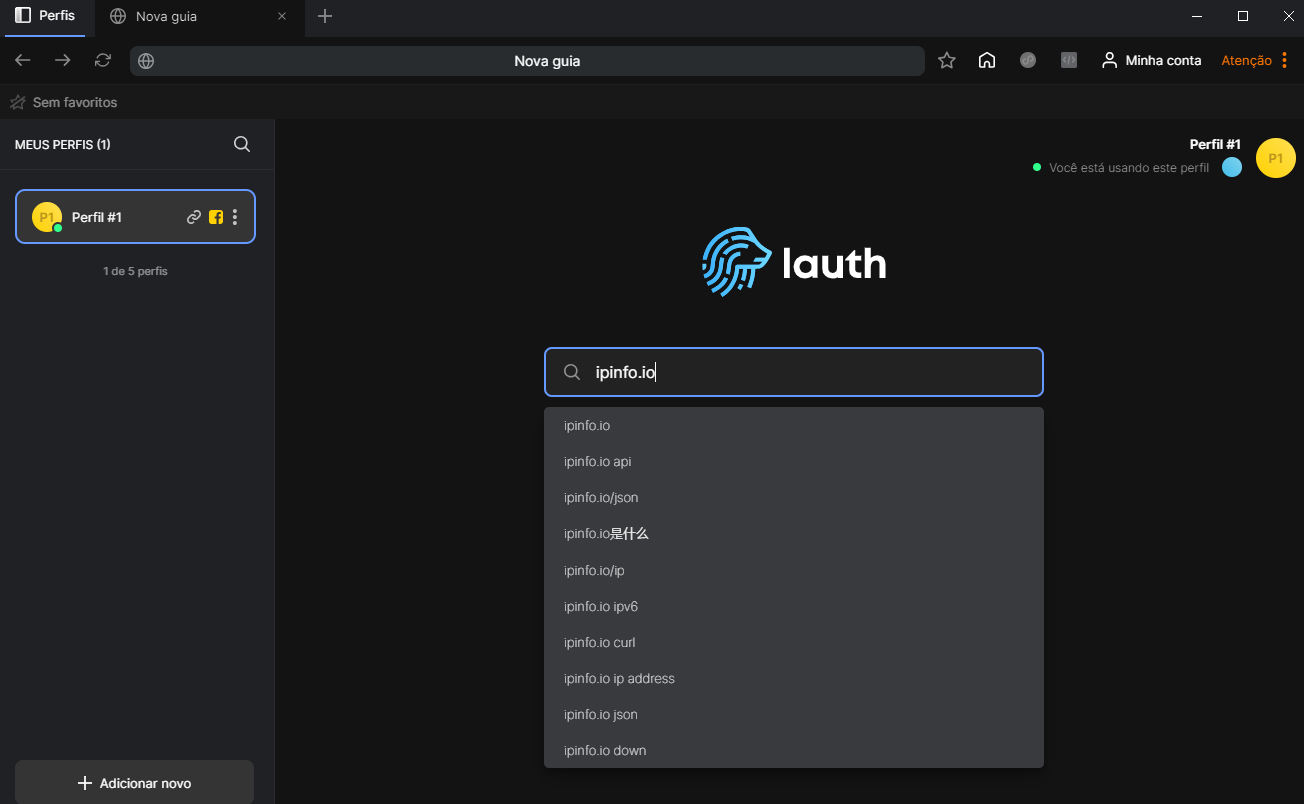Open the Perfis sidebar tab

tap(45, 16)
